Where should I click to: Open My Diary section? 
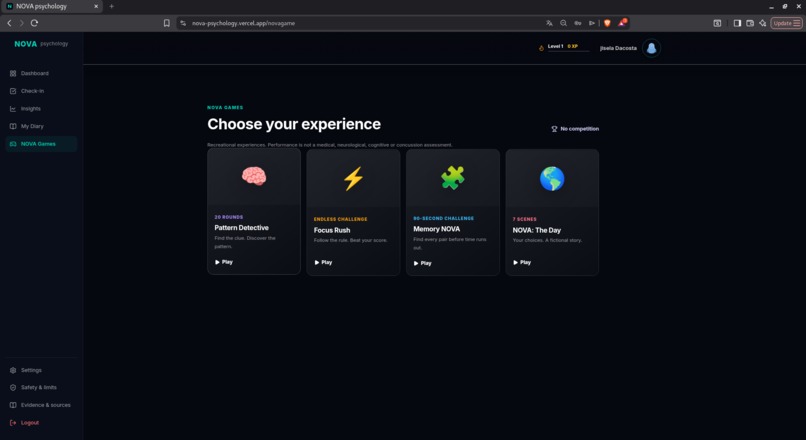pos(41,126)
